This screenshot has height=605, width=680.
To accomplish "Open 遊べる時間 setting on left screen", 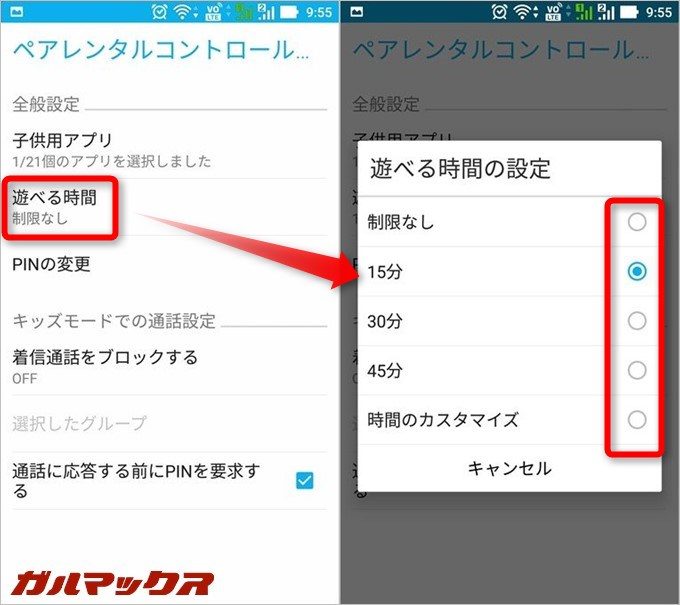I will point(170,207).
